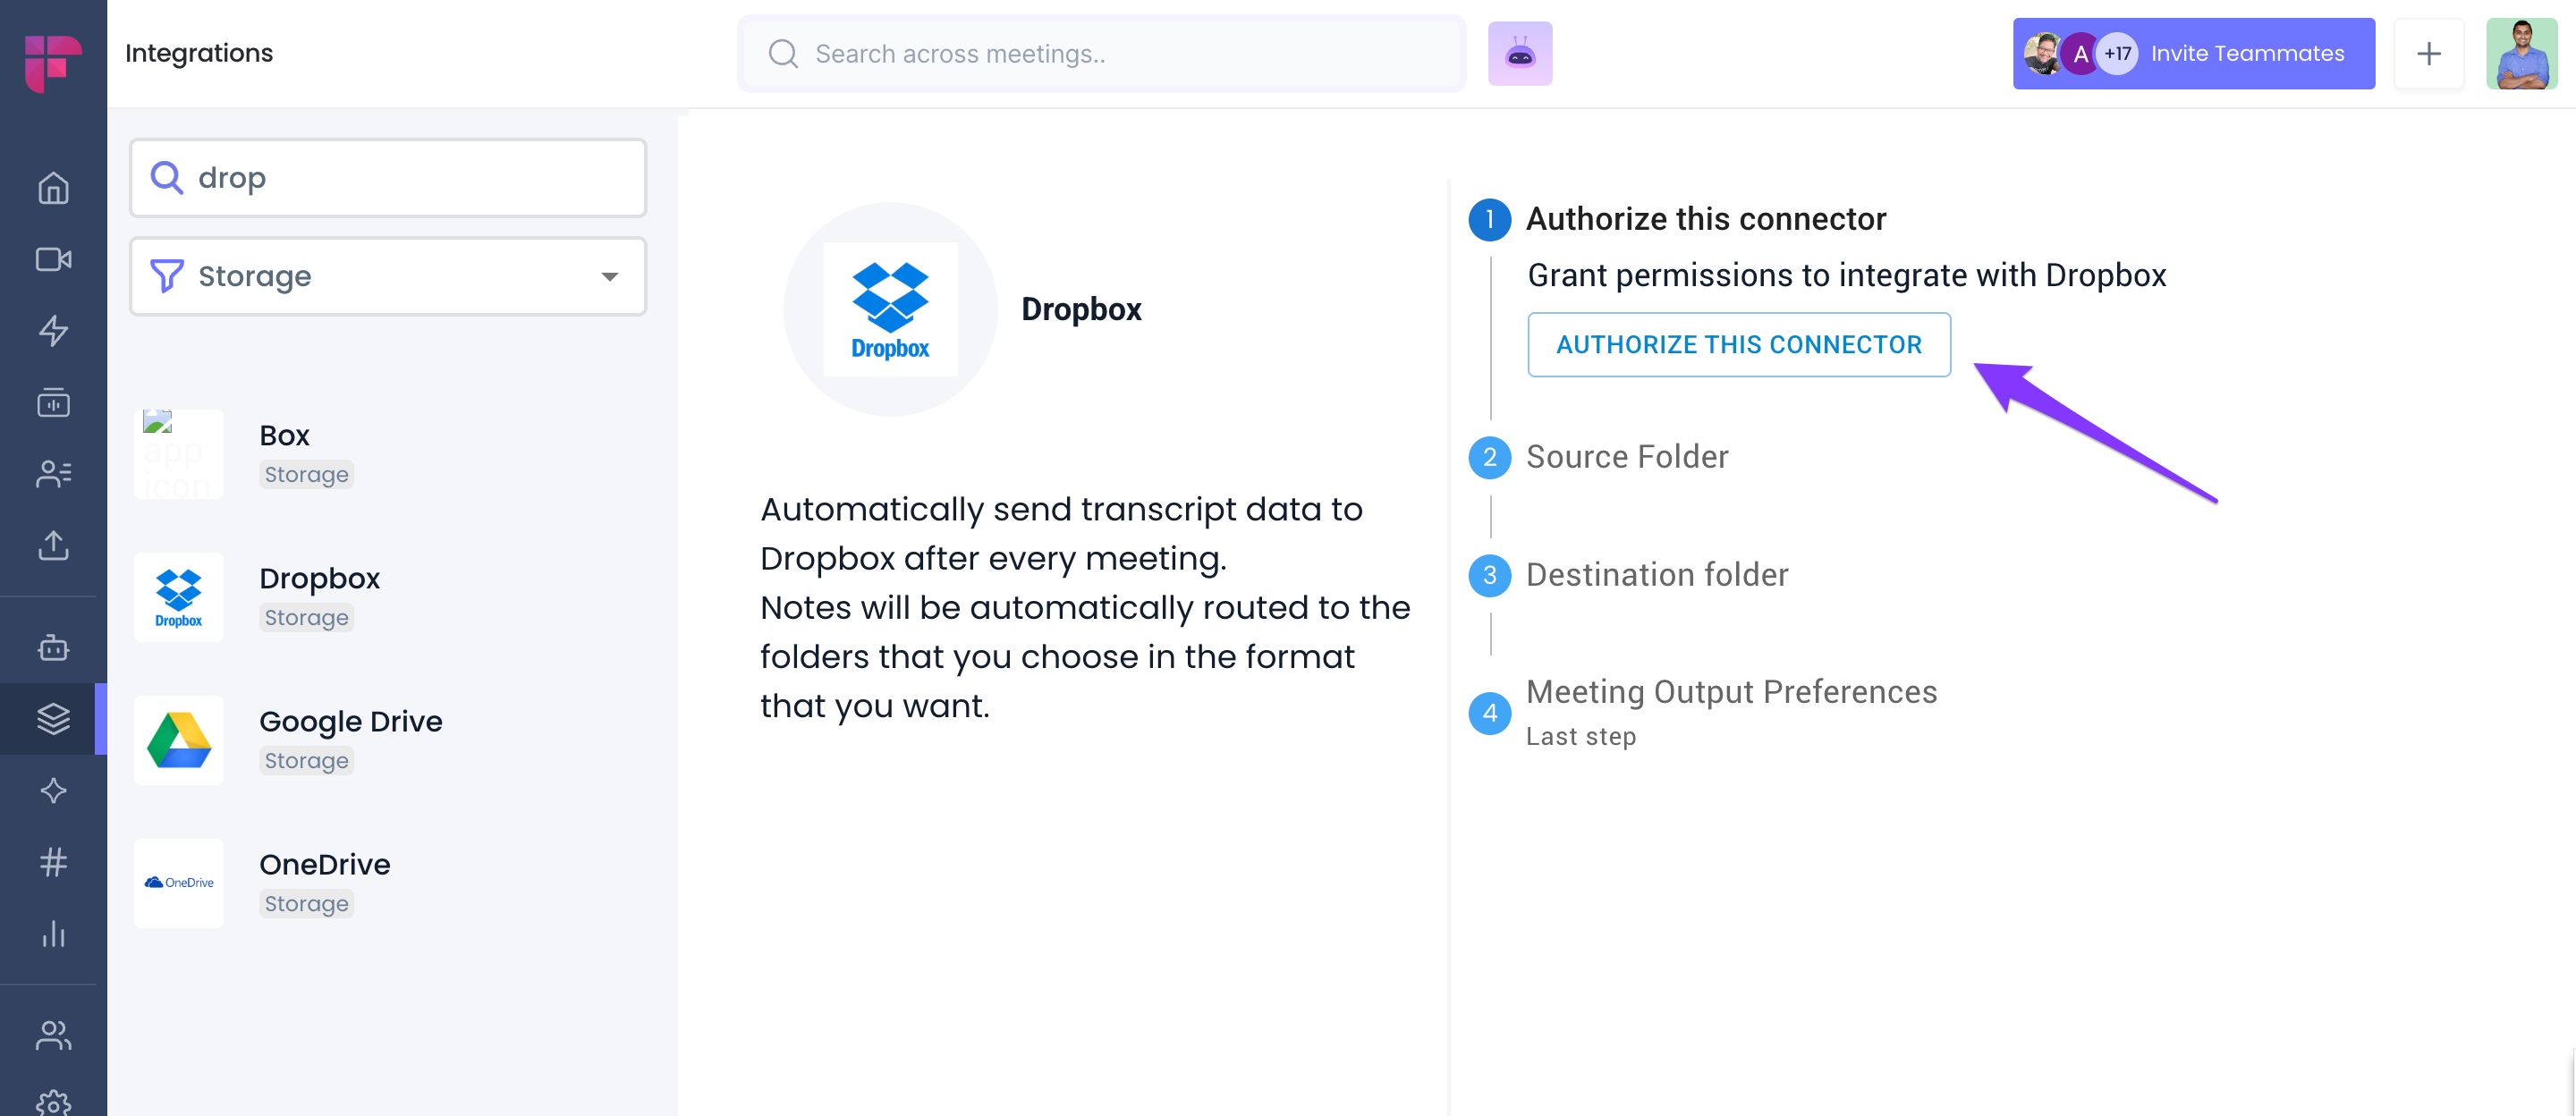Open the Analytics bar chart icon
This screenshot has width=2576, height=1116.
[x=51, y=934]
